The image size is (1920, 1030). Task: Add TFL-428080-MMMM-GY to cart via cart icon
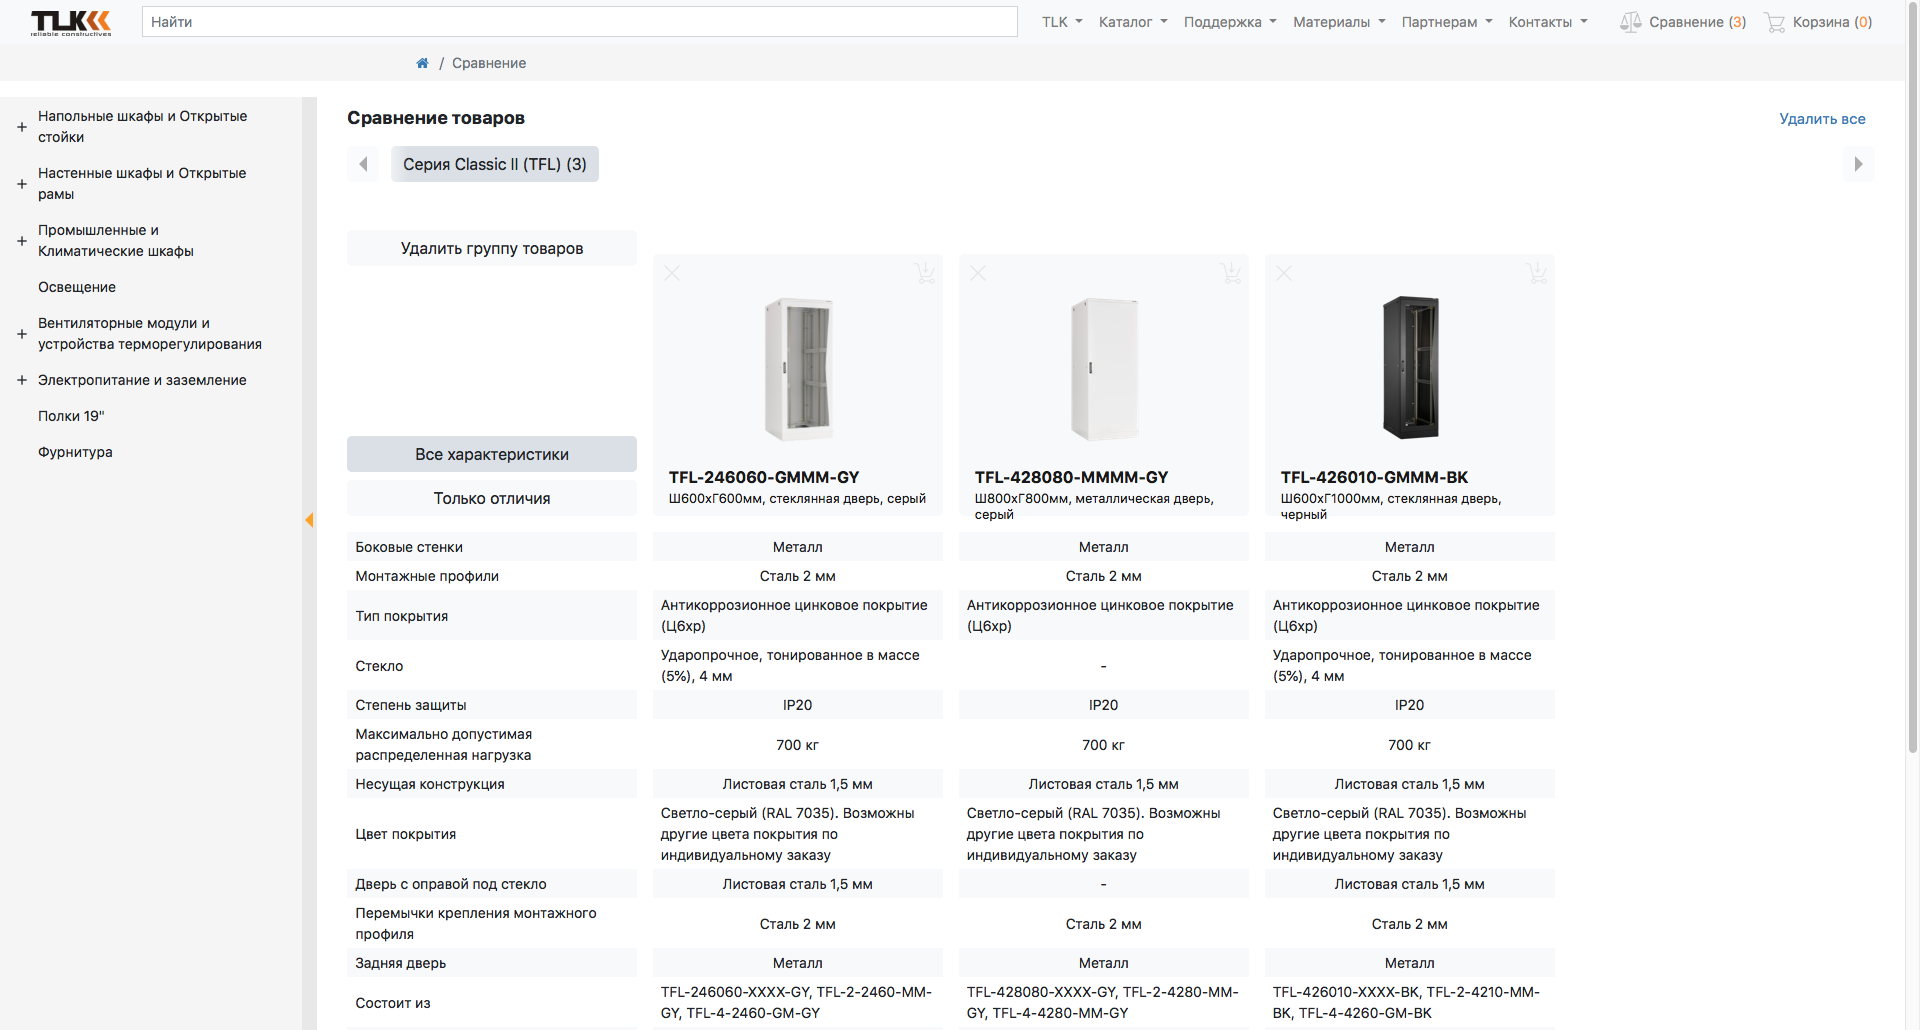1231,272
